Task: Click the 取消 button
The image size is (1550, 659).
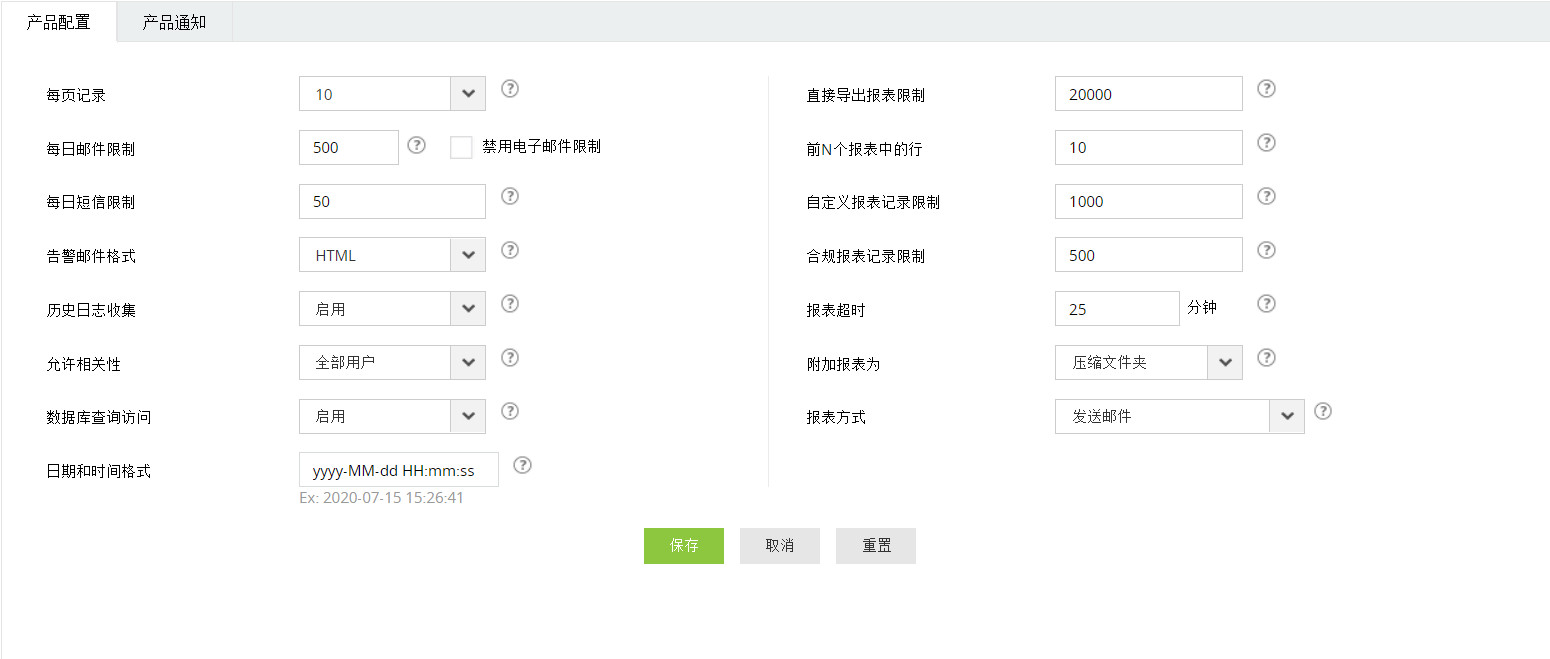Action: pyautogui.click(x=780, y=546)
